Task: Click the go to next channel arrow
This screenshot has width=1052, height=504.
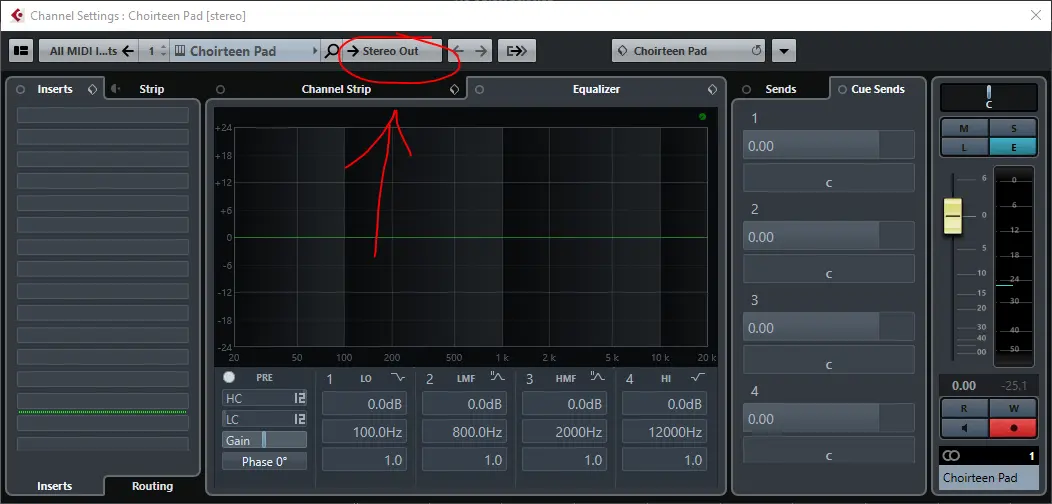Action: click(481, 51)
